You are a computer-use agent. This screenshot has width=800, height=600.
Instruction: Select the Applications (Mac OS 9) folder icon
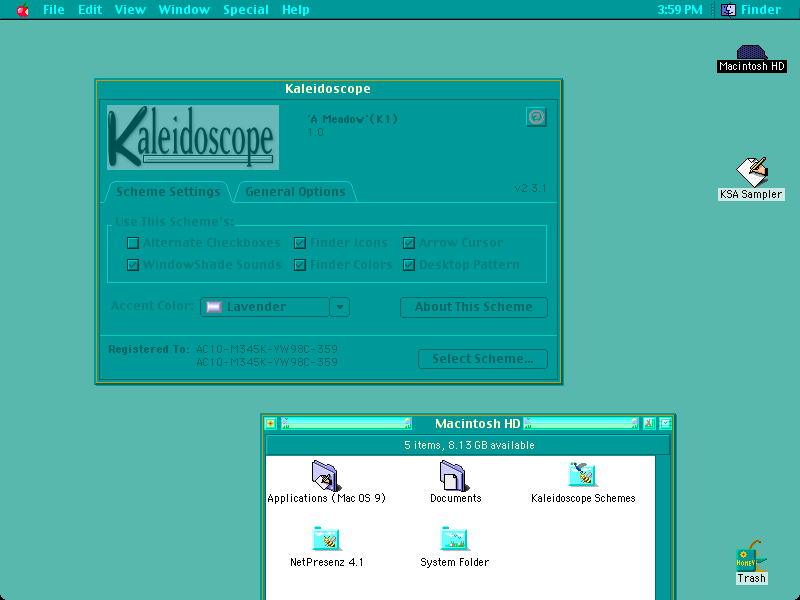point(326,476)
